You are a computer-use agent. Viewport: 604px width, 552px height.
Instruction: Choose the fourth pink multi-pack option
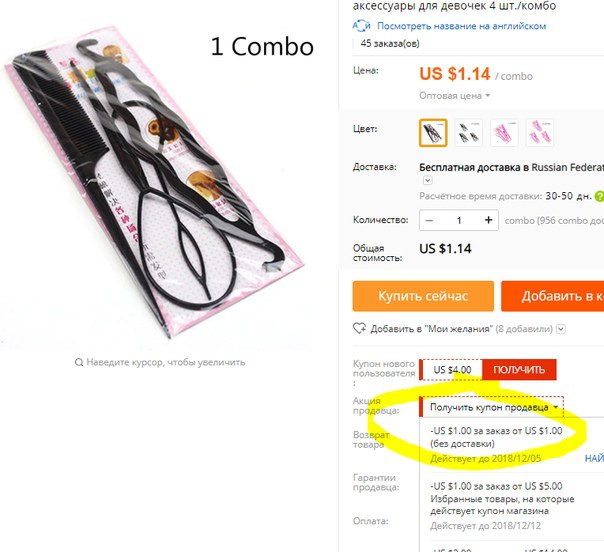point(540,133)
